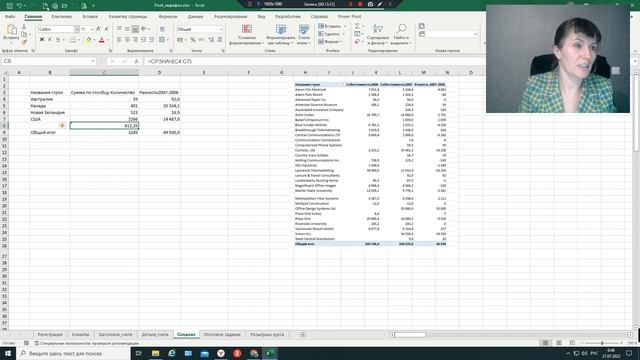Viewport: 640px width, 360px height.
Task: Stop the screen recording with red button
Action: pyautogui.click(x=360, y=4)
